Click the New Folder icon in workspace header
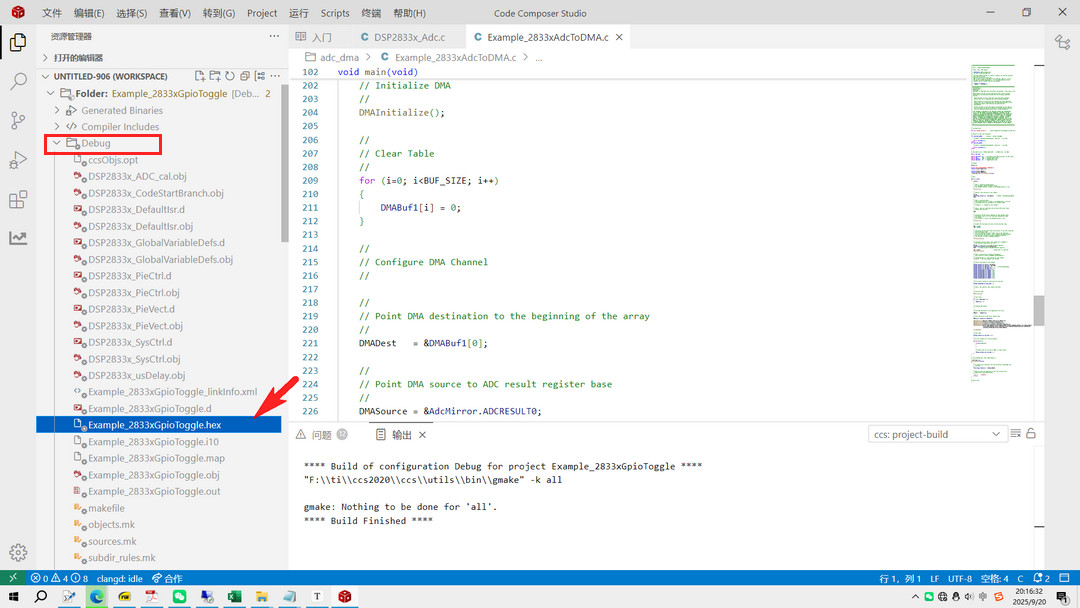Screen dimensions: 1080x608 (x=215, y=76)
